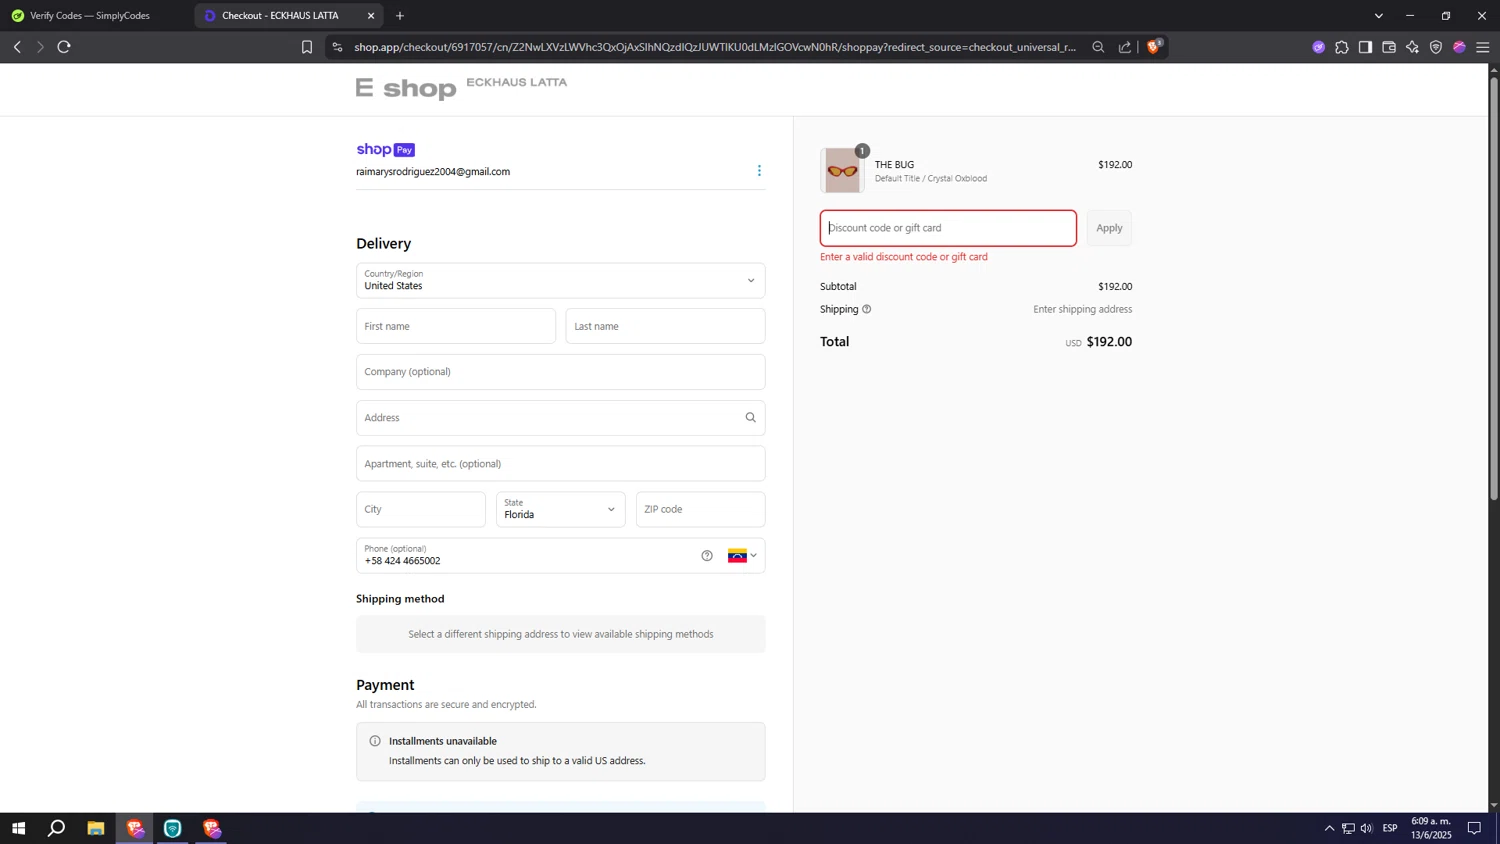Click the THE BUG product name

coord(894,165)
